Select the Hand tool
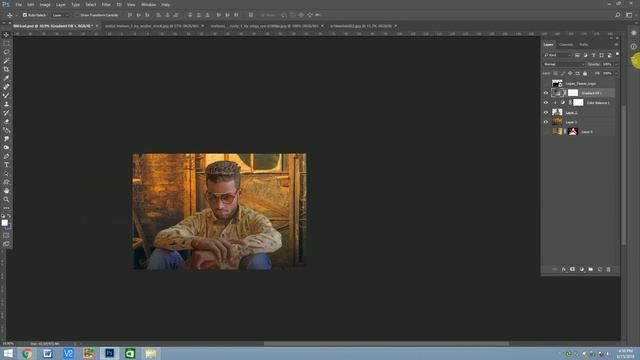The width and height of the screenshot is (640, 360). tap(6, 191)
